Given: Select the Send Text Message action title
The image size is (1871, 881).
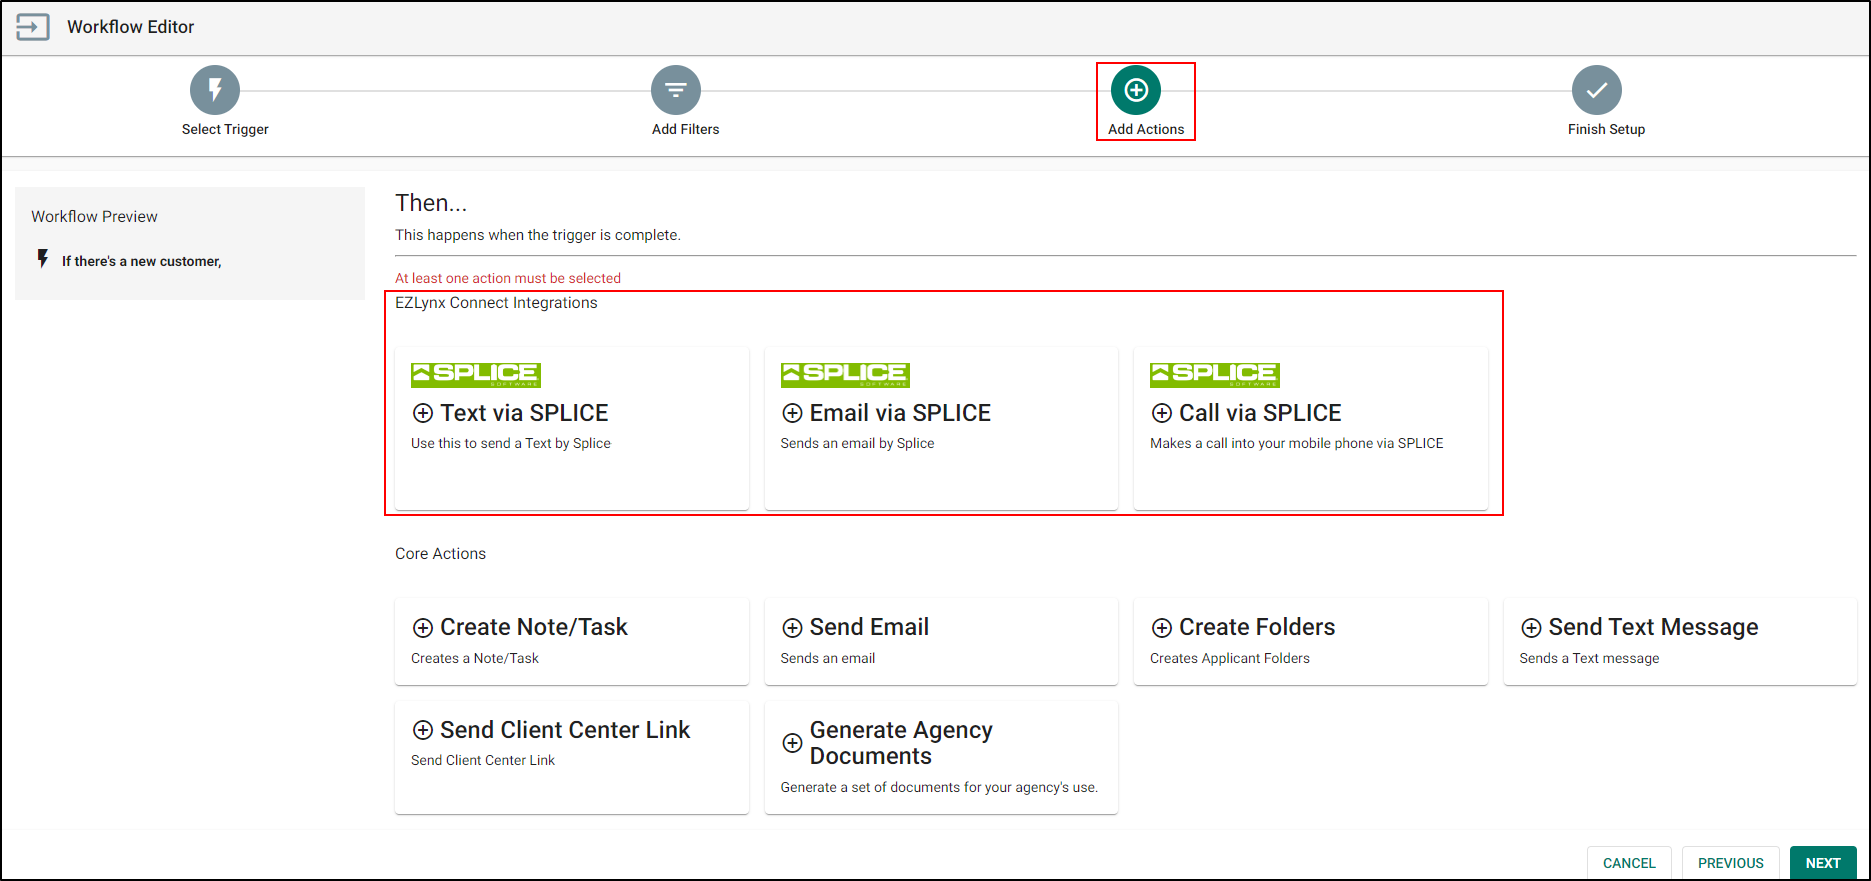Looking at the screenshot, I should (x=1653, y=627).
